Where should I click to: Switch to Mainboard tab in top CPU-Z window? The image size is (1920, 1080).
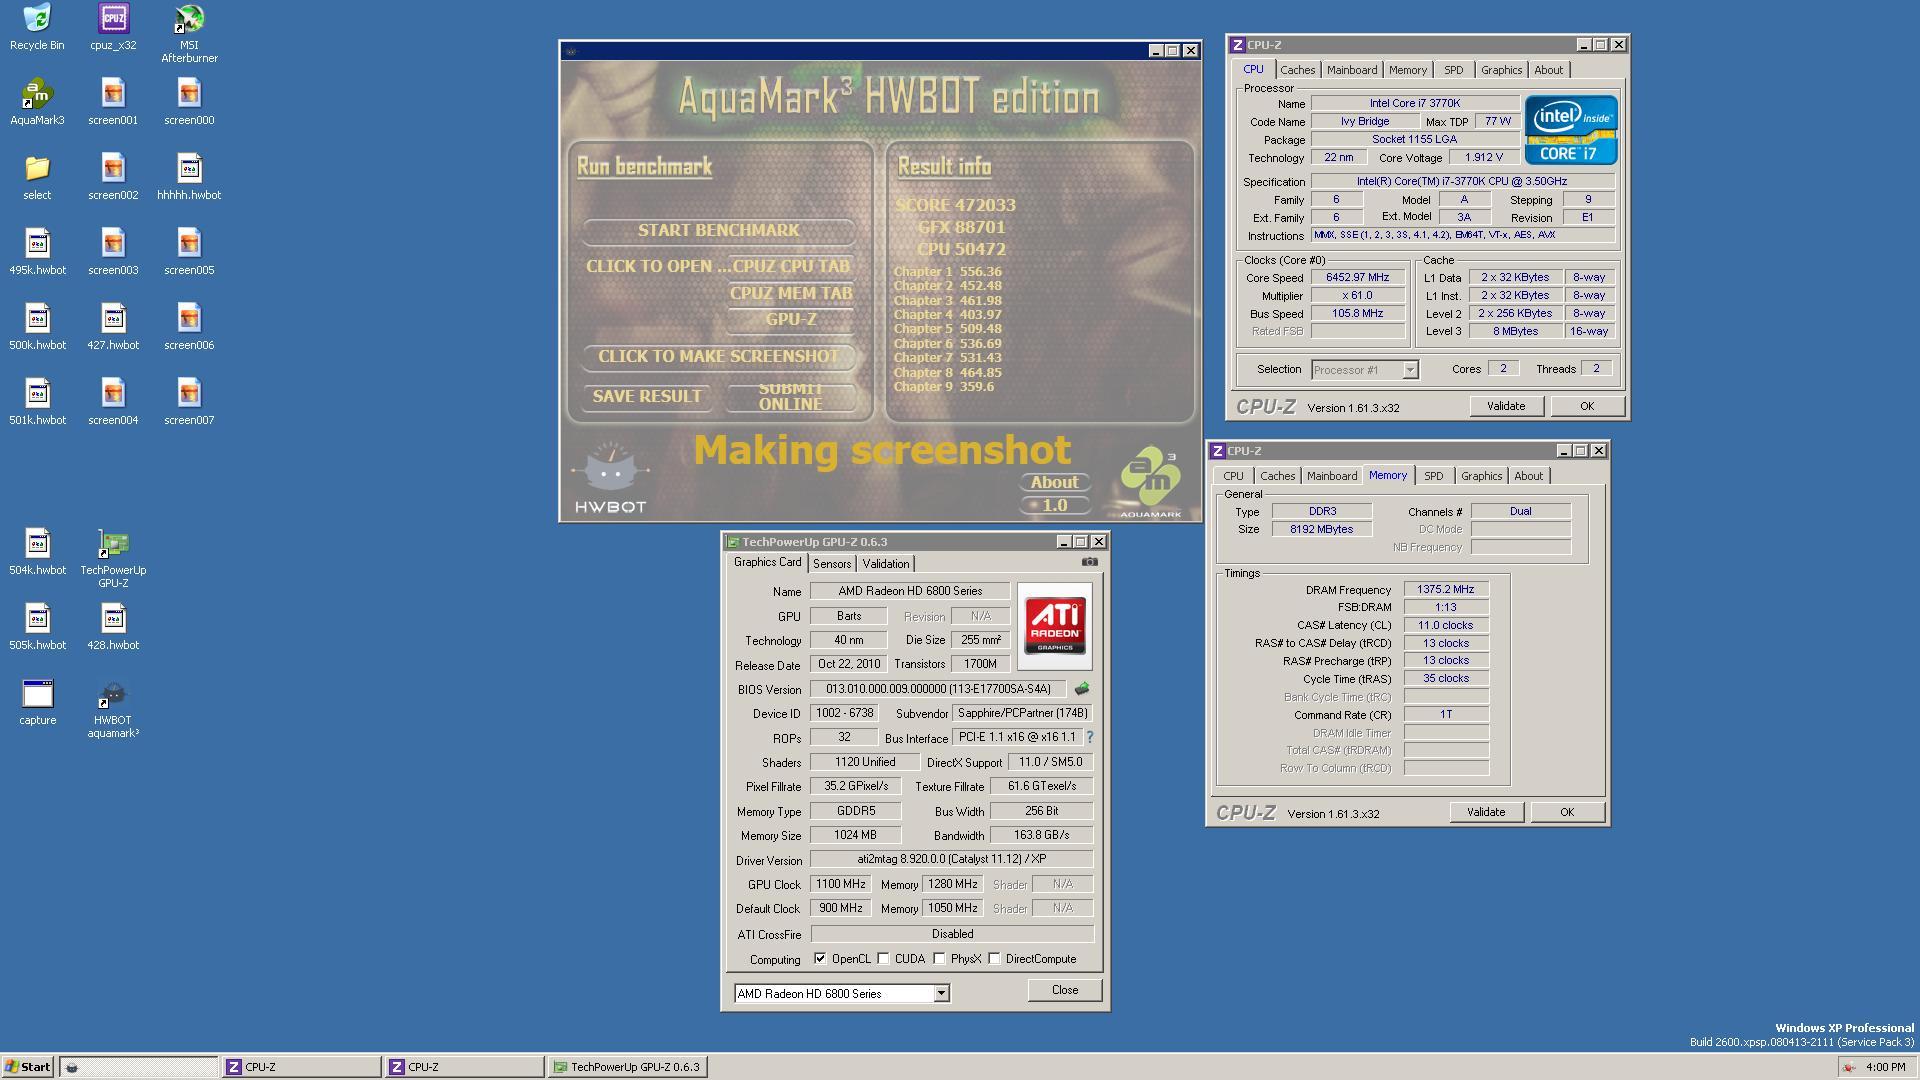coord(1351,70)
